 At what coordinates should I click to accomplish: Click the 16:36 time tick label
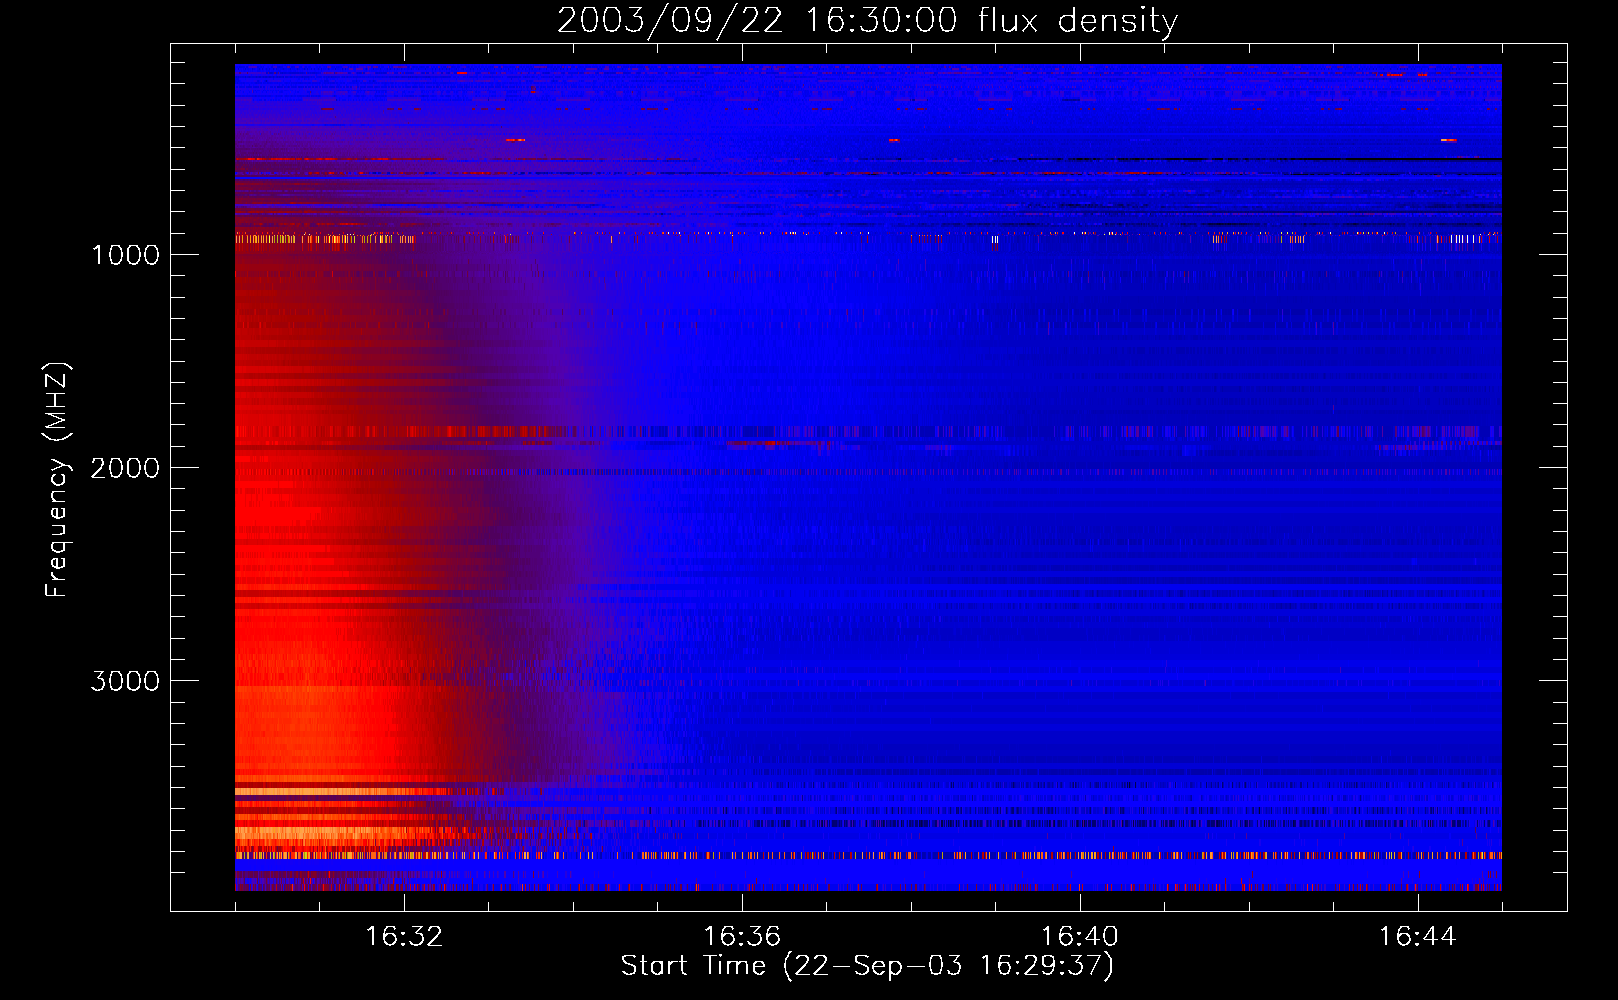click(x=742, y=937)
